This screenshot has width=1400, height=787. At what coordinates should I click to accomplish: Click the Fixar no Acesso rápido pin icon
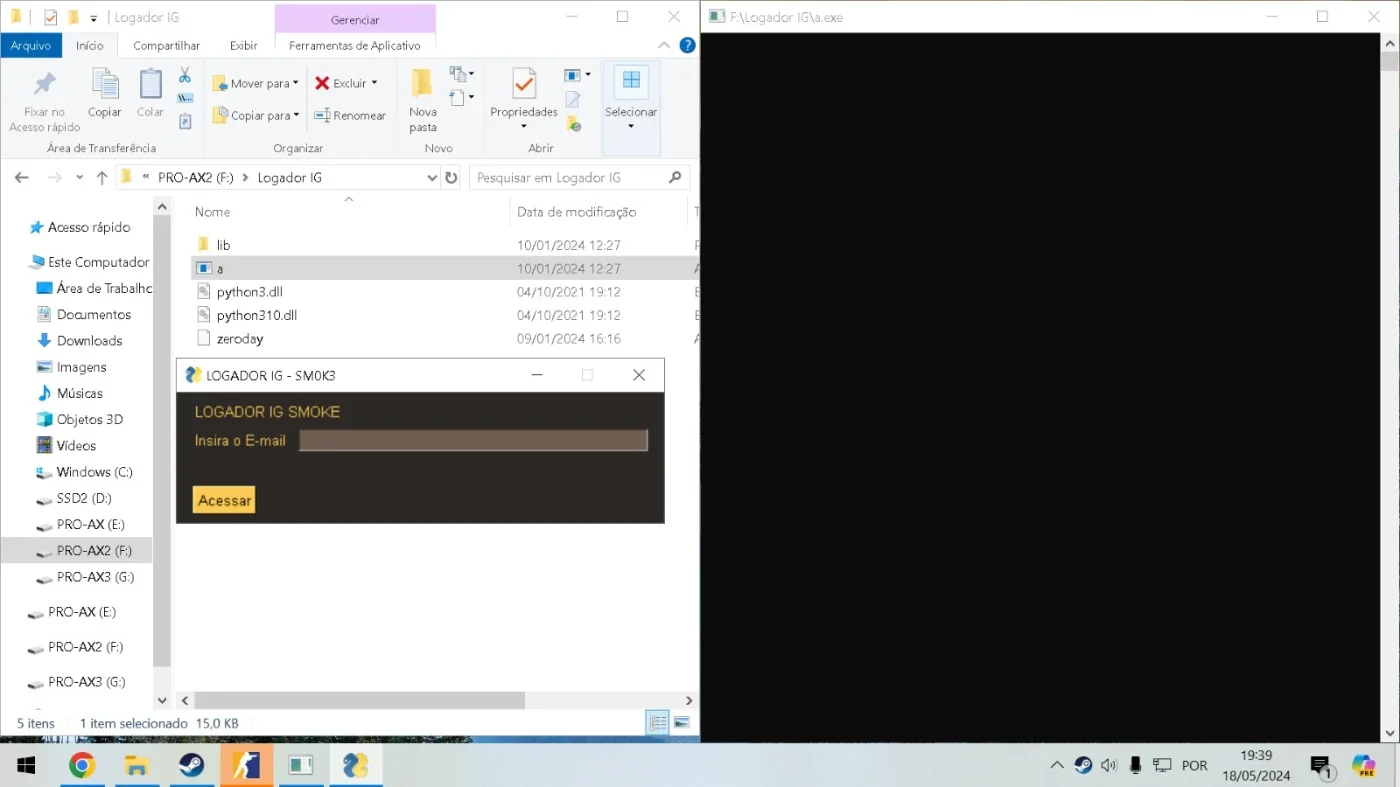44,84
